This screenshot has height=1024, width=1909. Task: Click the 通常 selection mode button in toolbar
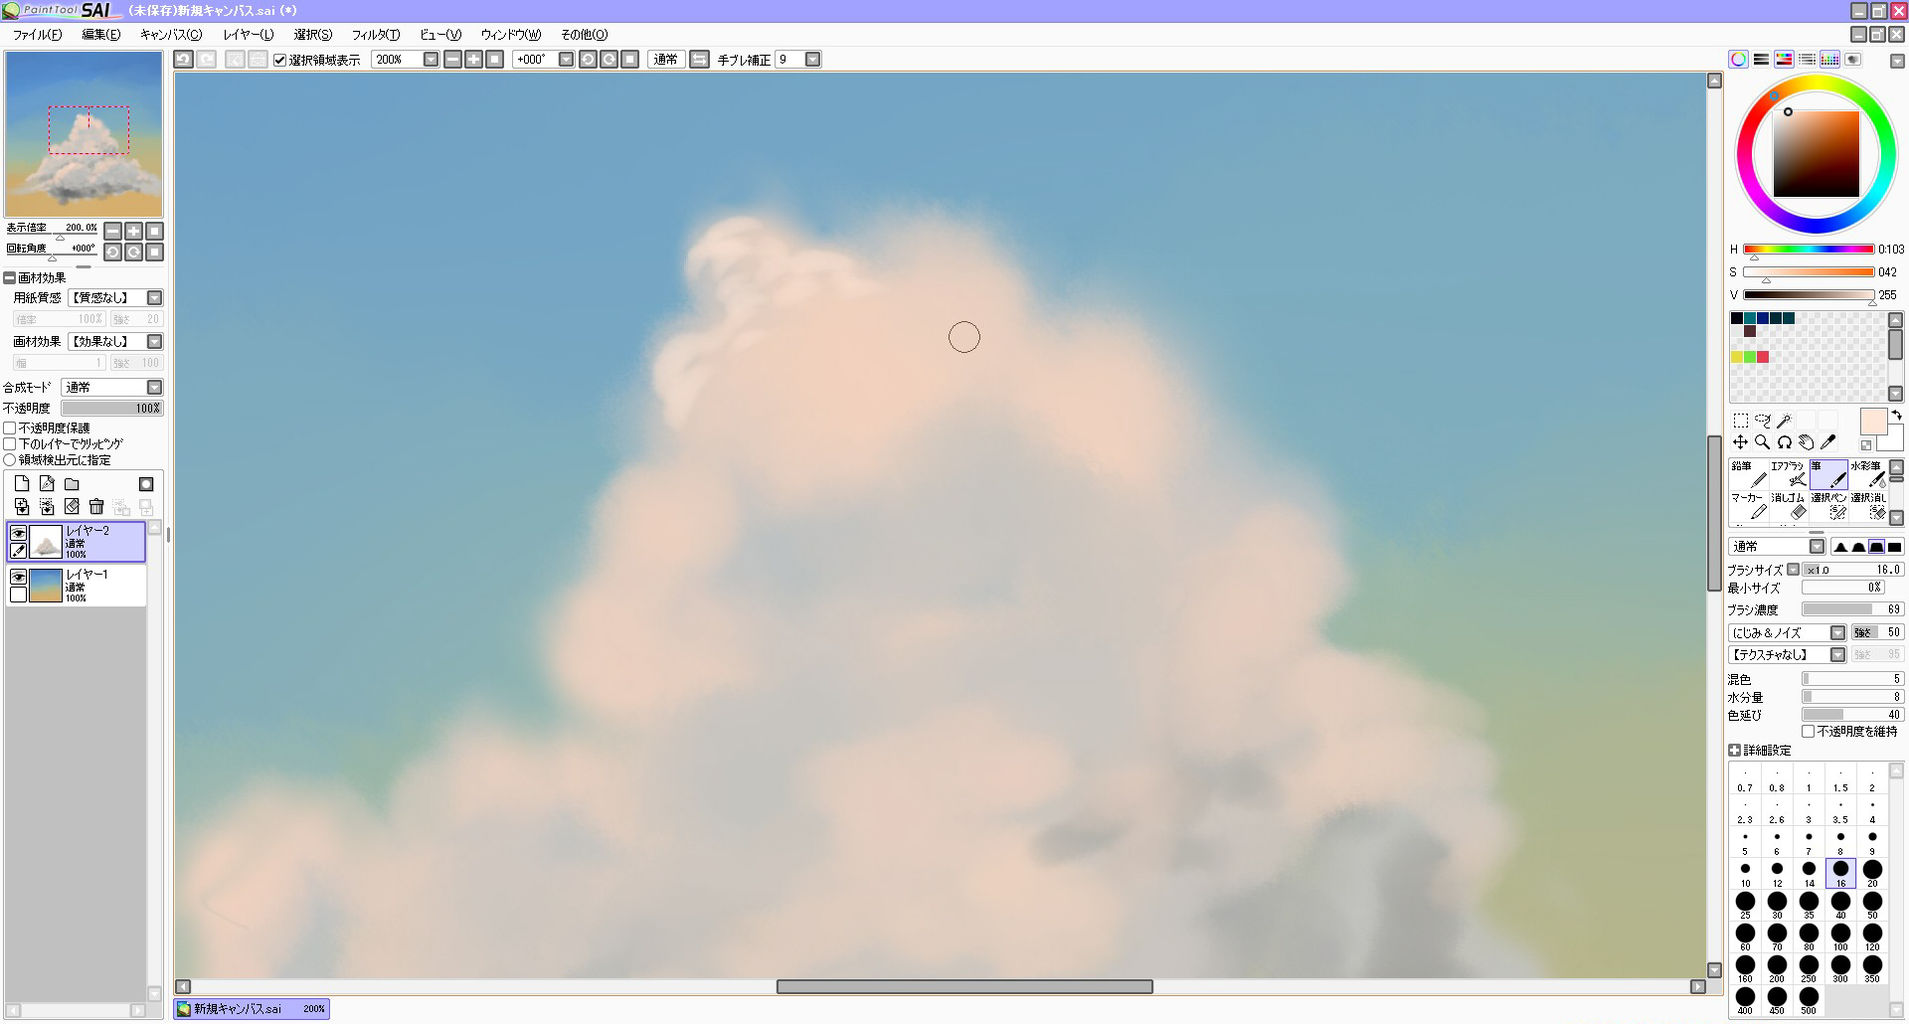(x=665, y=59)
